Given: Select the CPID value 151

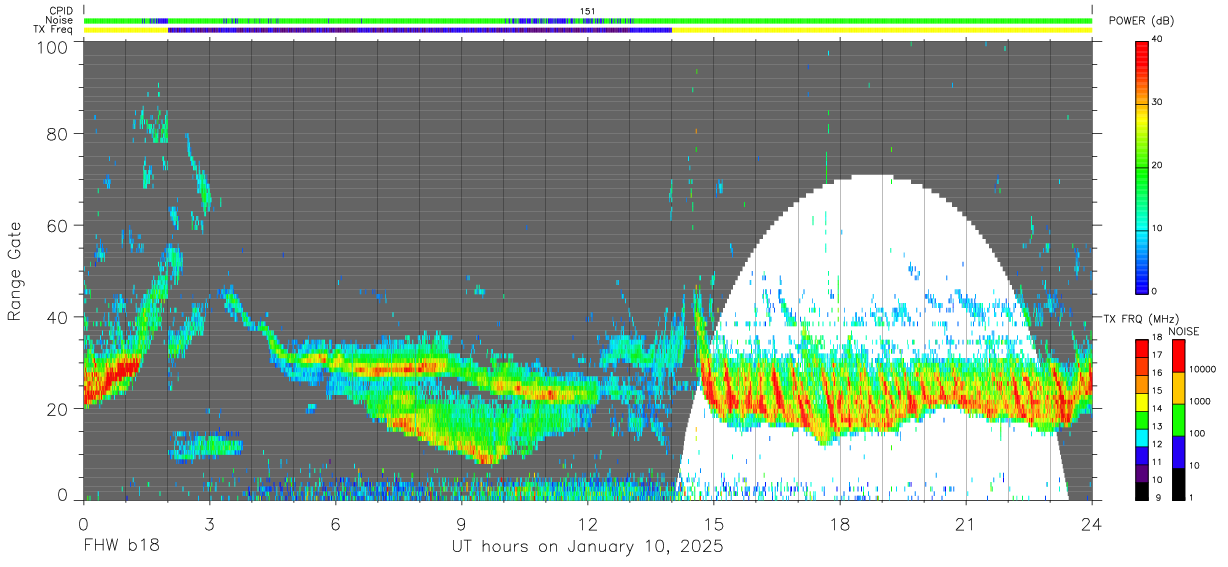Looking at the screenshot, I should point(587,11).
